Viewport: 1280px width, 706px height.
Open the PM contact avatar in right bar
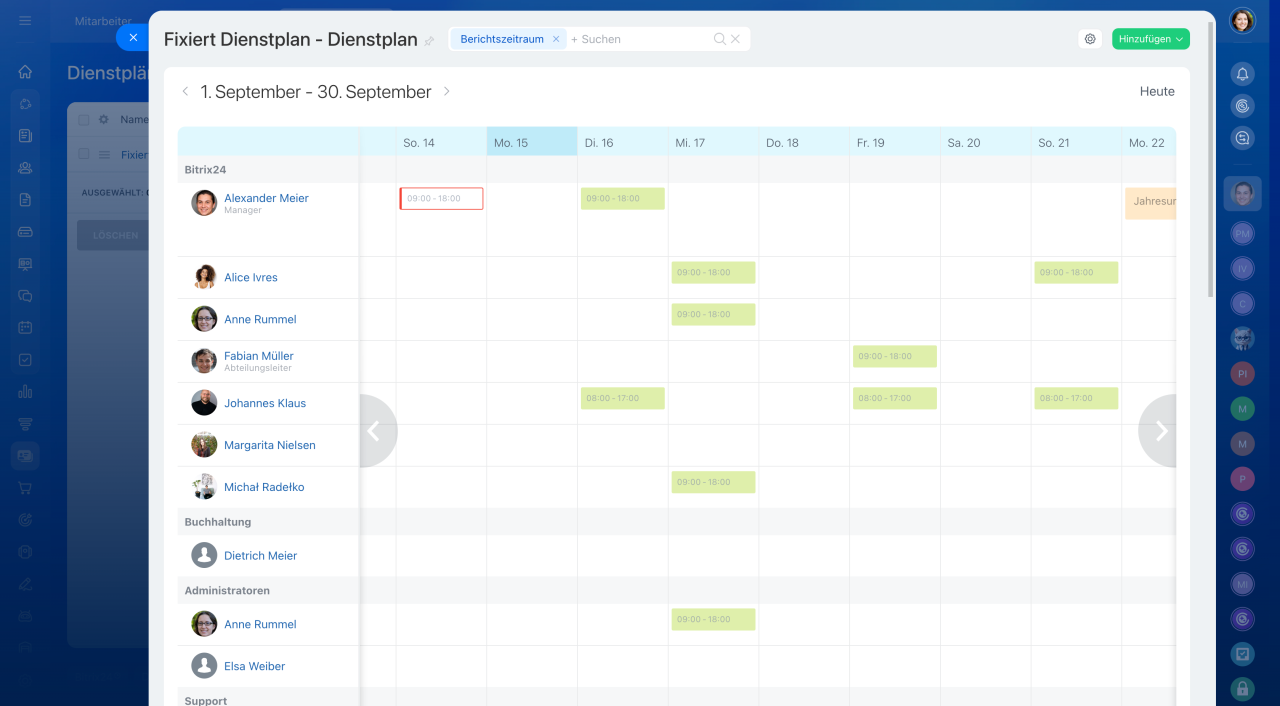pos(1242,233)
